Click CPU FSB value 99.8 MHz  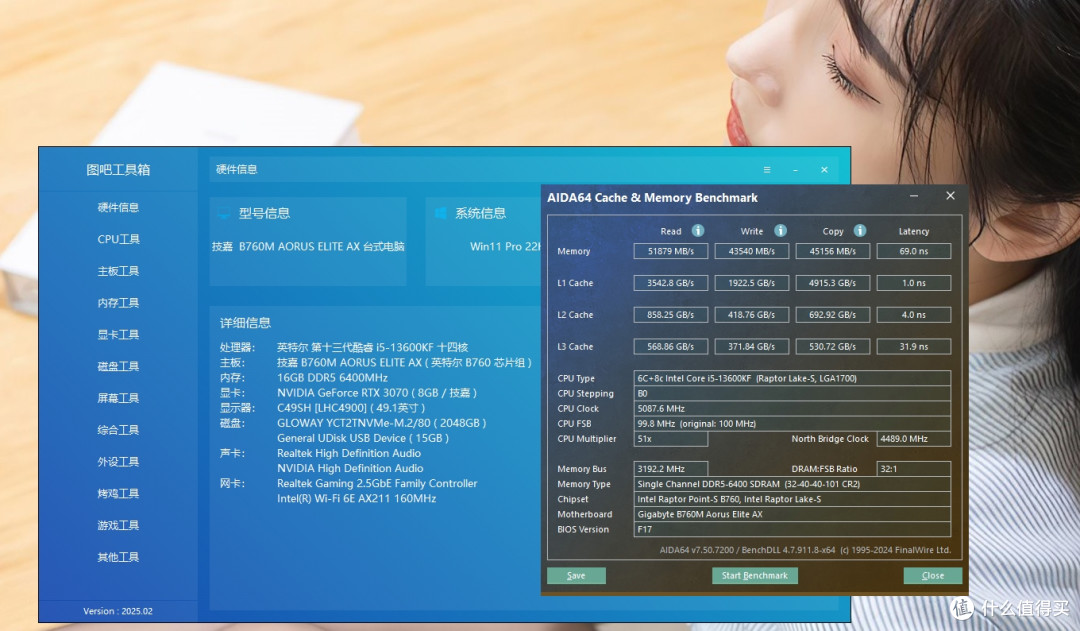coord(792,424)
